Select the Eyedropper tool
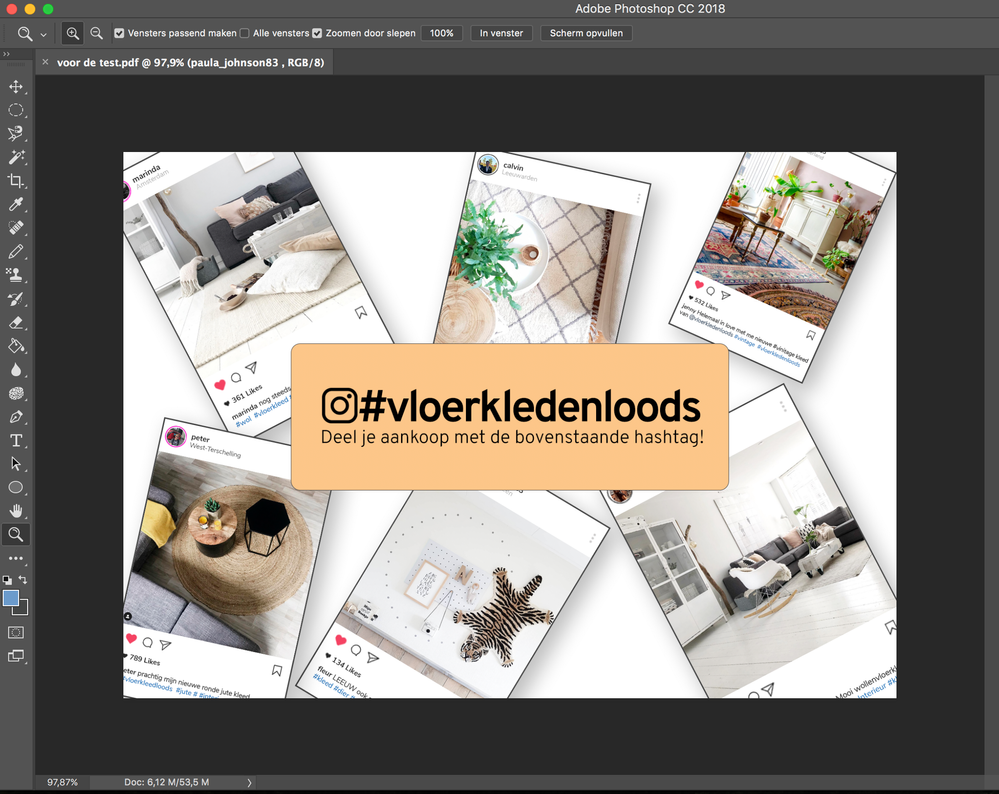The width and height of the screenshot is (999, 794). coord(16,205)
